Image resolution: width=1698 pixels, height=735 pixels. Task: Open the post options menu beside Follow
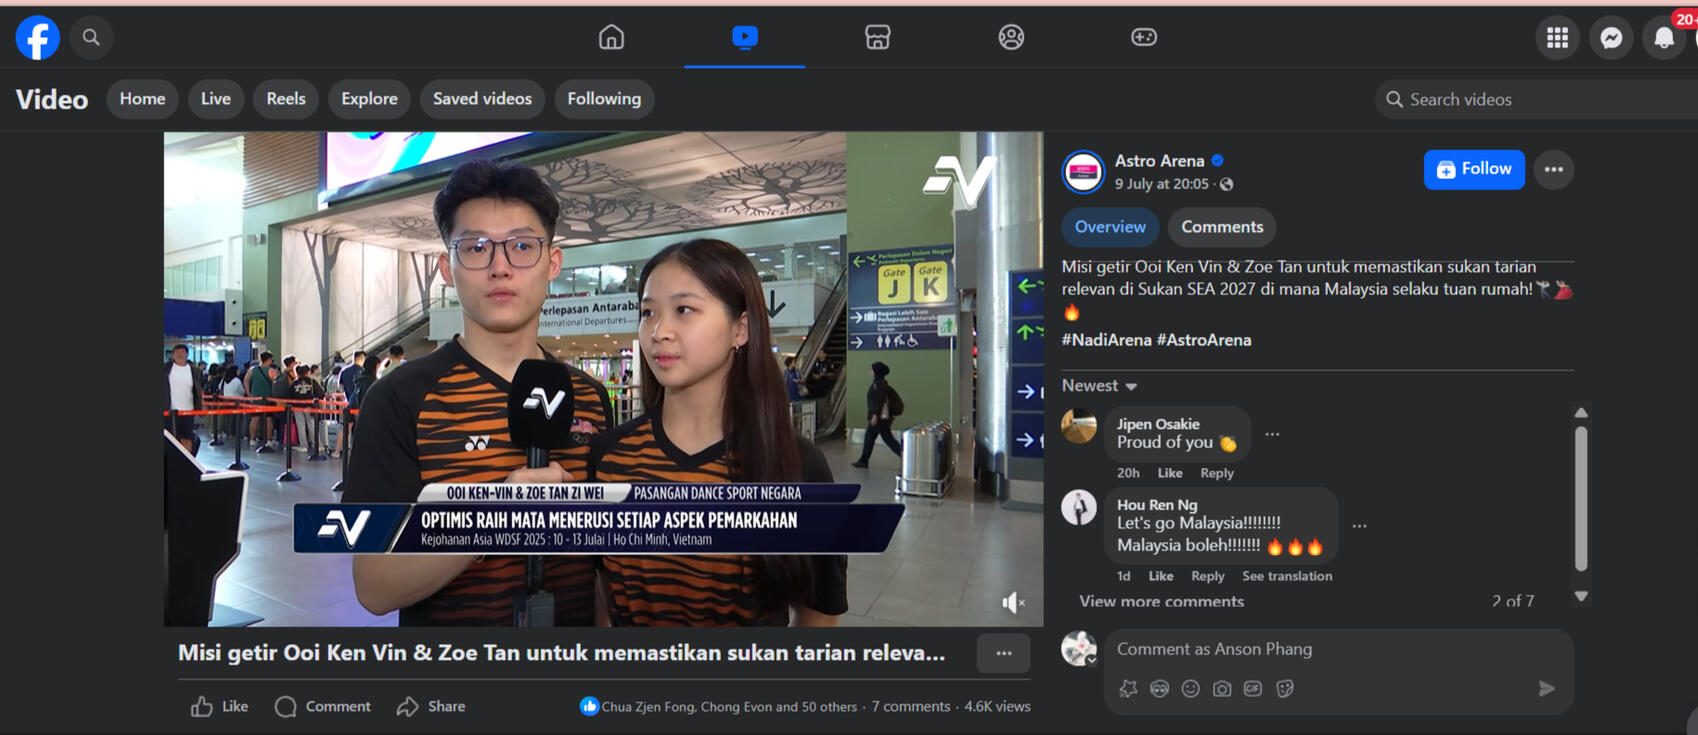(x=1553, y=169)
